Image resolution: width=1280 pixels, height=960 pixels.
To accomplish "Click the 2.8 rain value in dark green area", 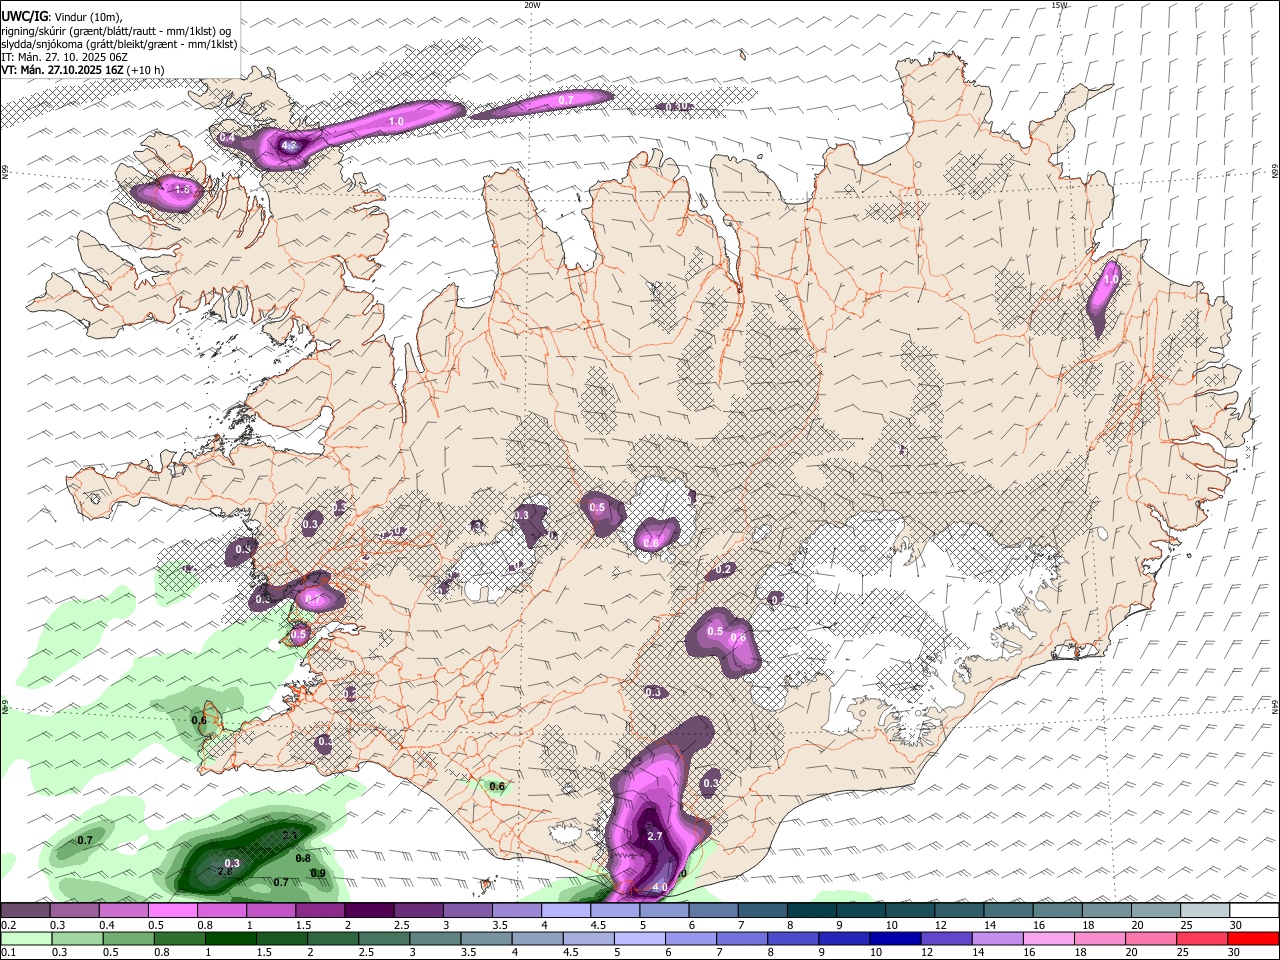I will tap(225, 871).
